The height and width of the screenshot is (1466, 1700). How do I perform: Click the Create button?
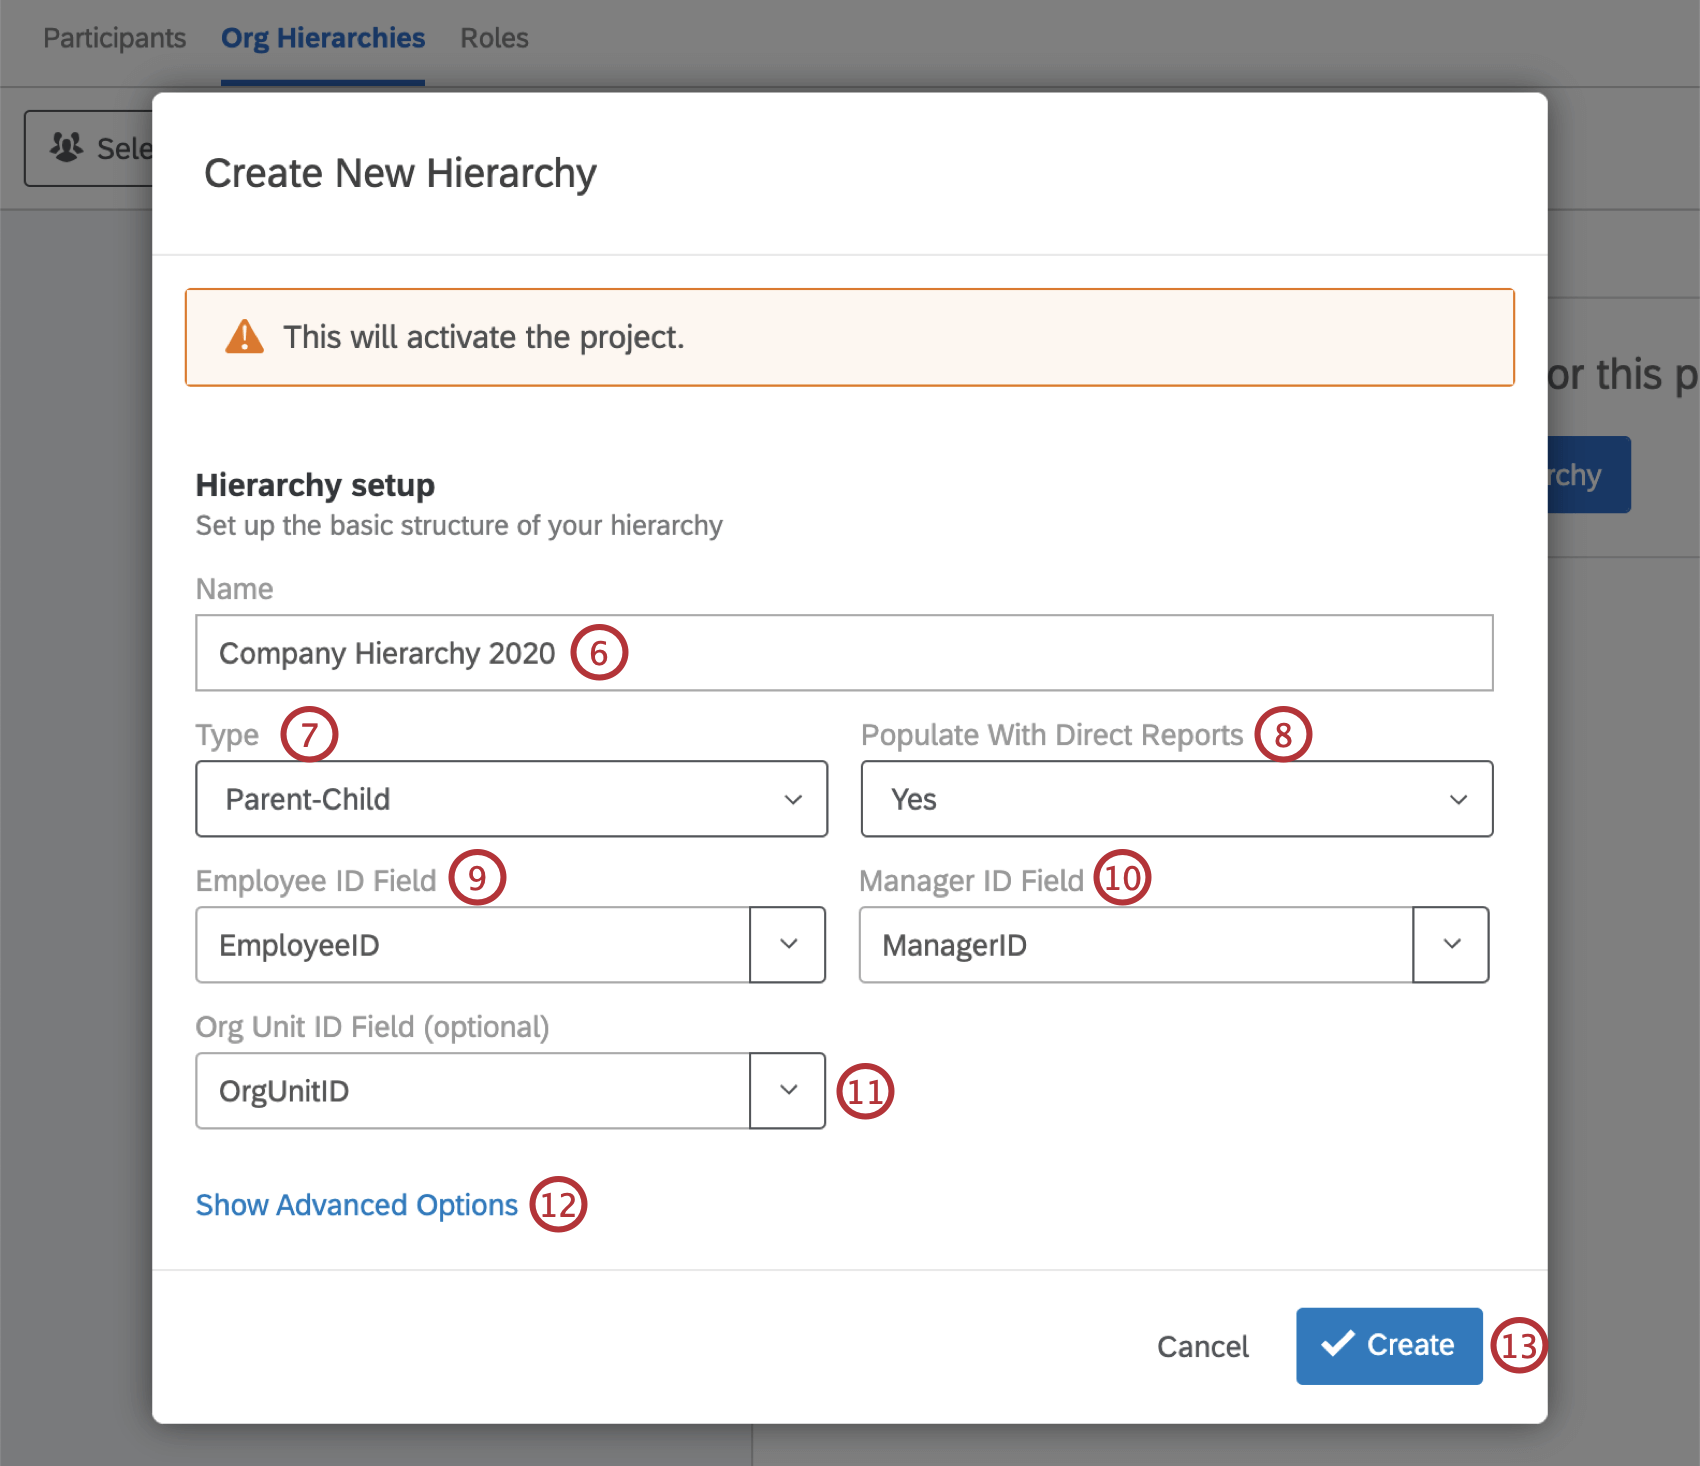[1388, 1345]
